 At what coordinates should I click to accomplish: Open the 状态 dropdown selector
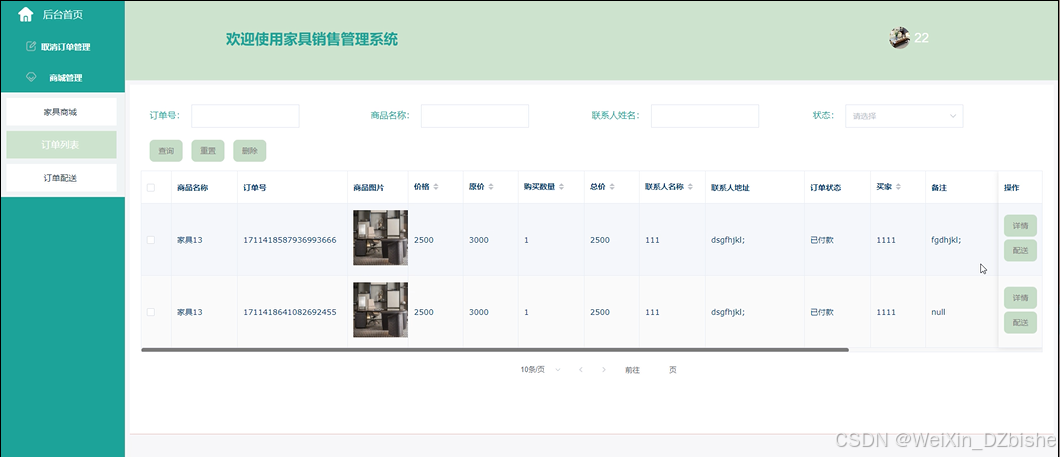pos(904,116)
